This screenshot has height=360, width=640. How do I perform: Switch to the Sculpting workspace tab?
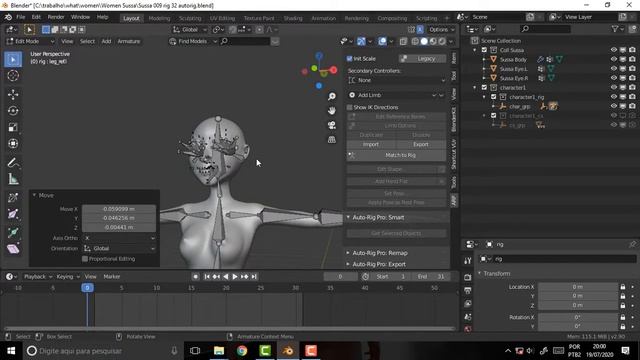pos(190,18)
